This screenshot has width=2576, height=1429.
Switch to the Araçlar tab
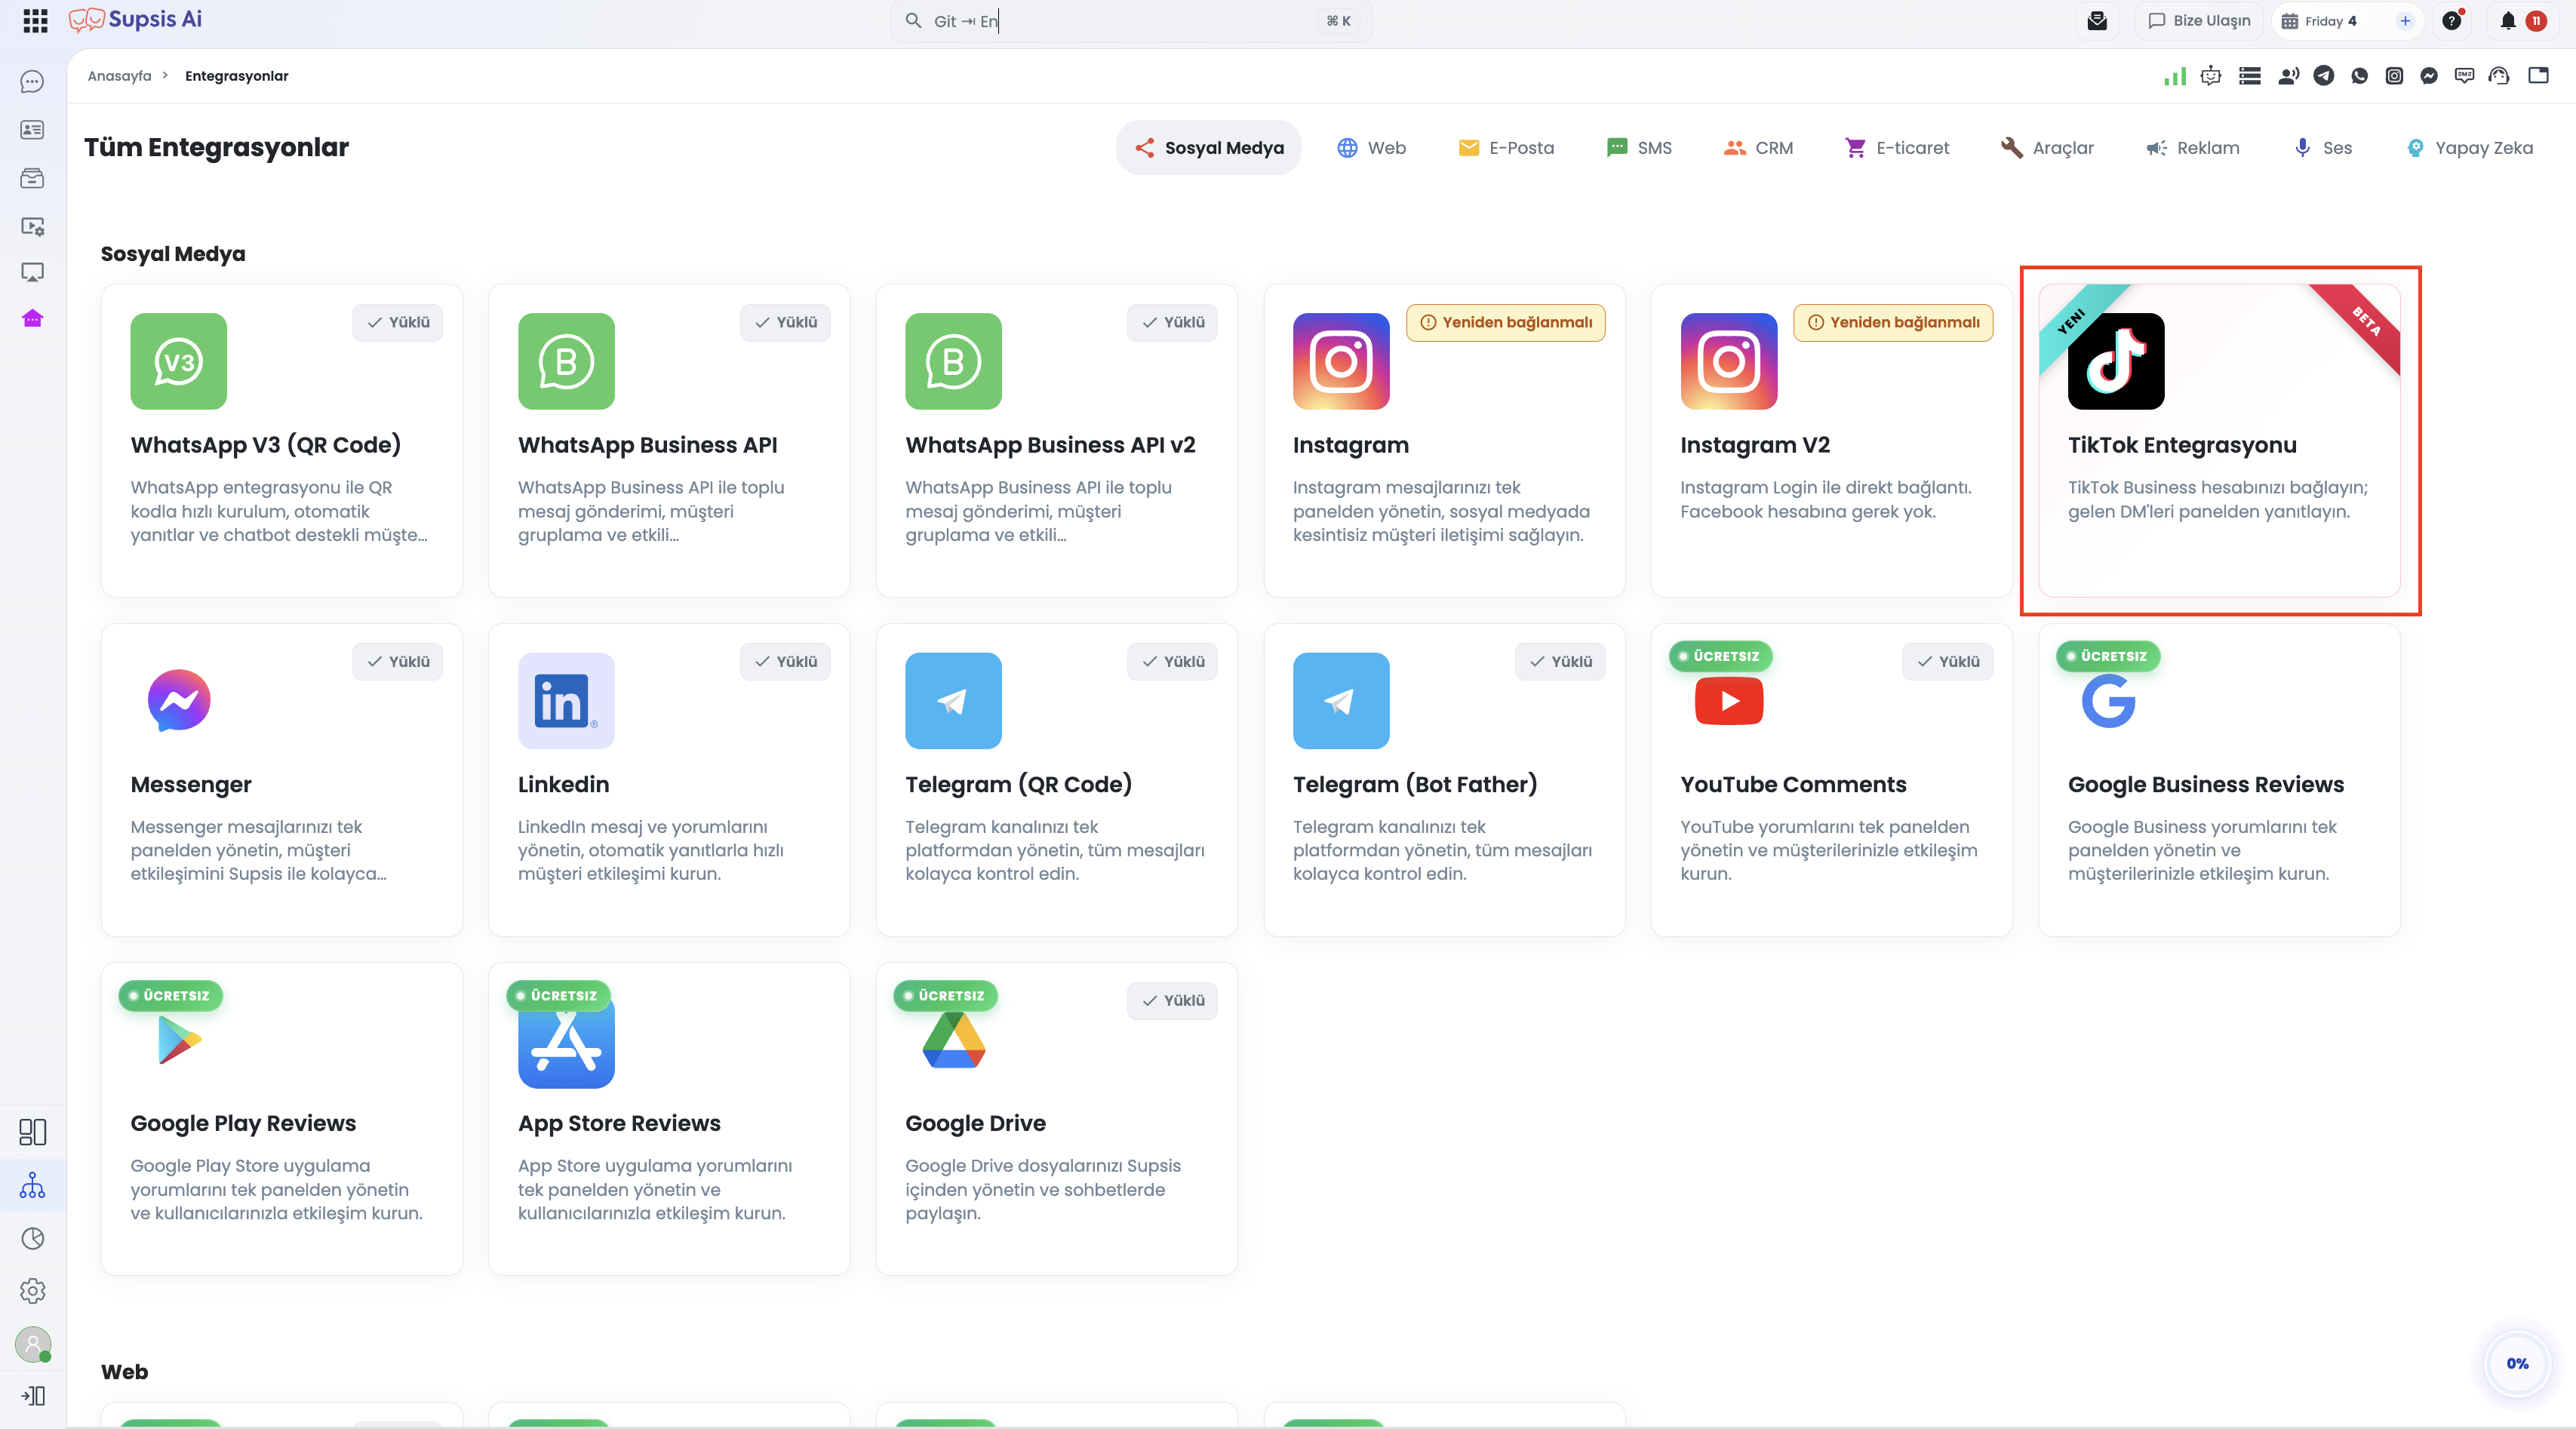click(x=2046, y=148)
